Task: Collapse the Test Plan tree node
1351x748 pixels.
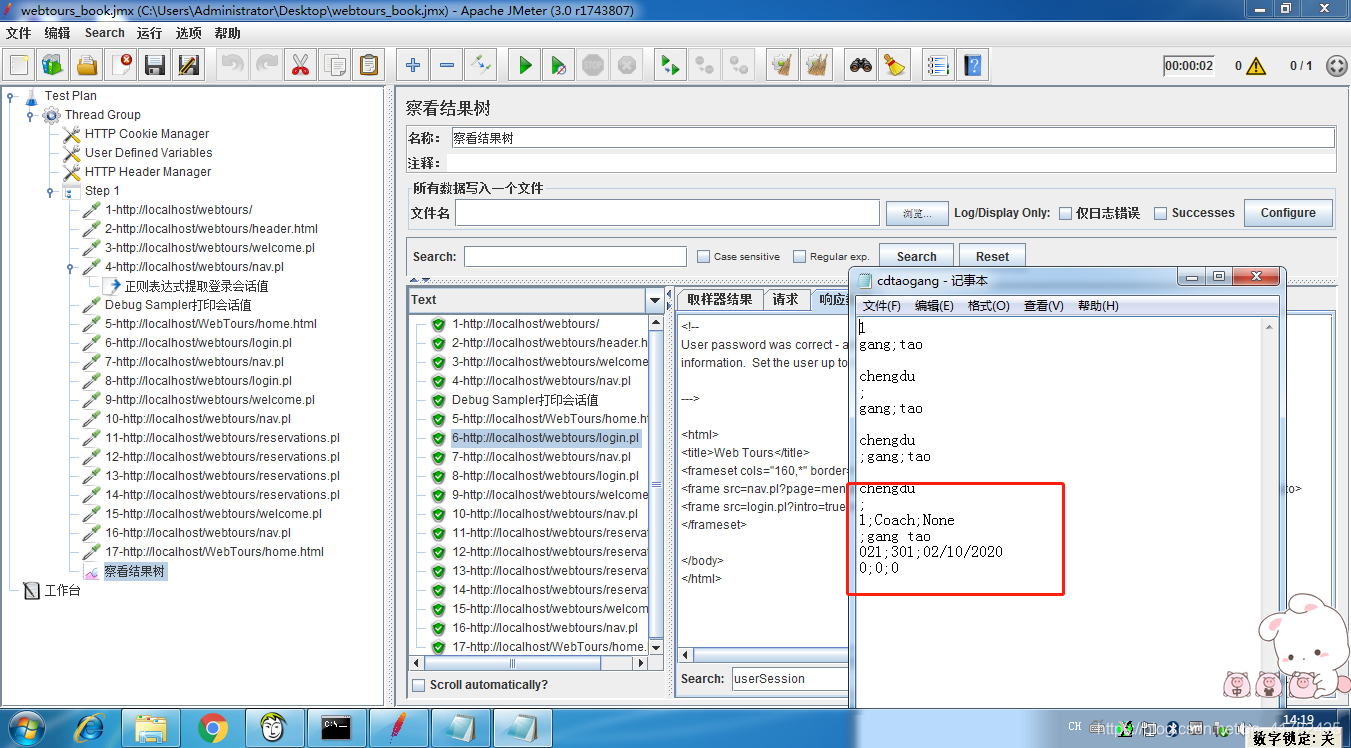Action: point(11,96)
